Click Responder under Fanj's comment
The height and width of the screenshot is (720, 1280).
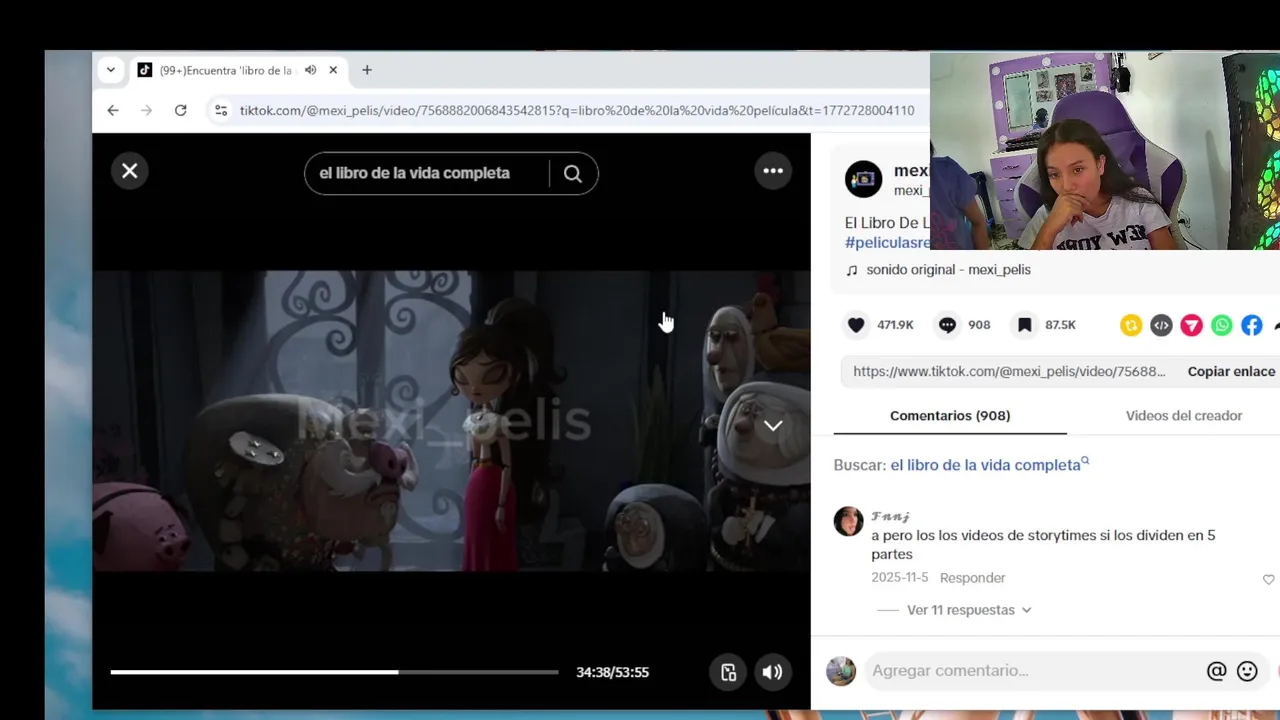pyautogui.click(x=972, y=578)
